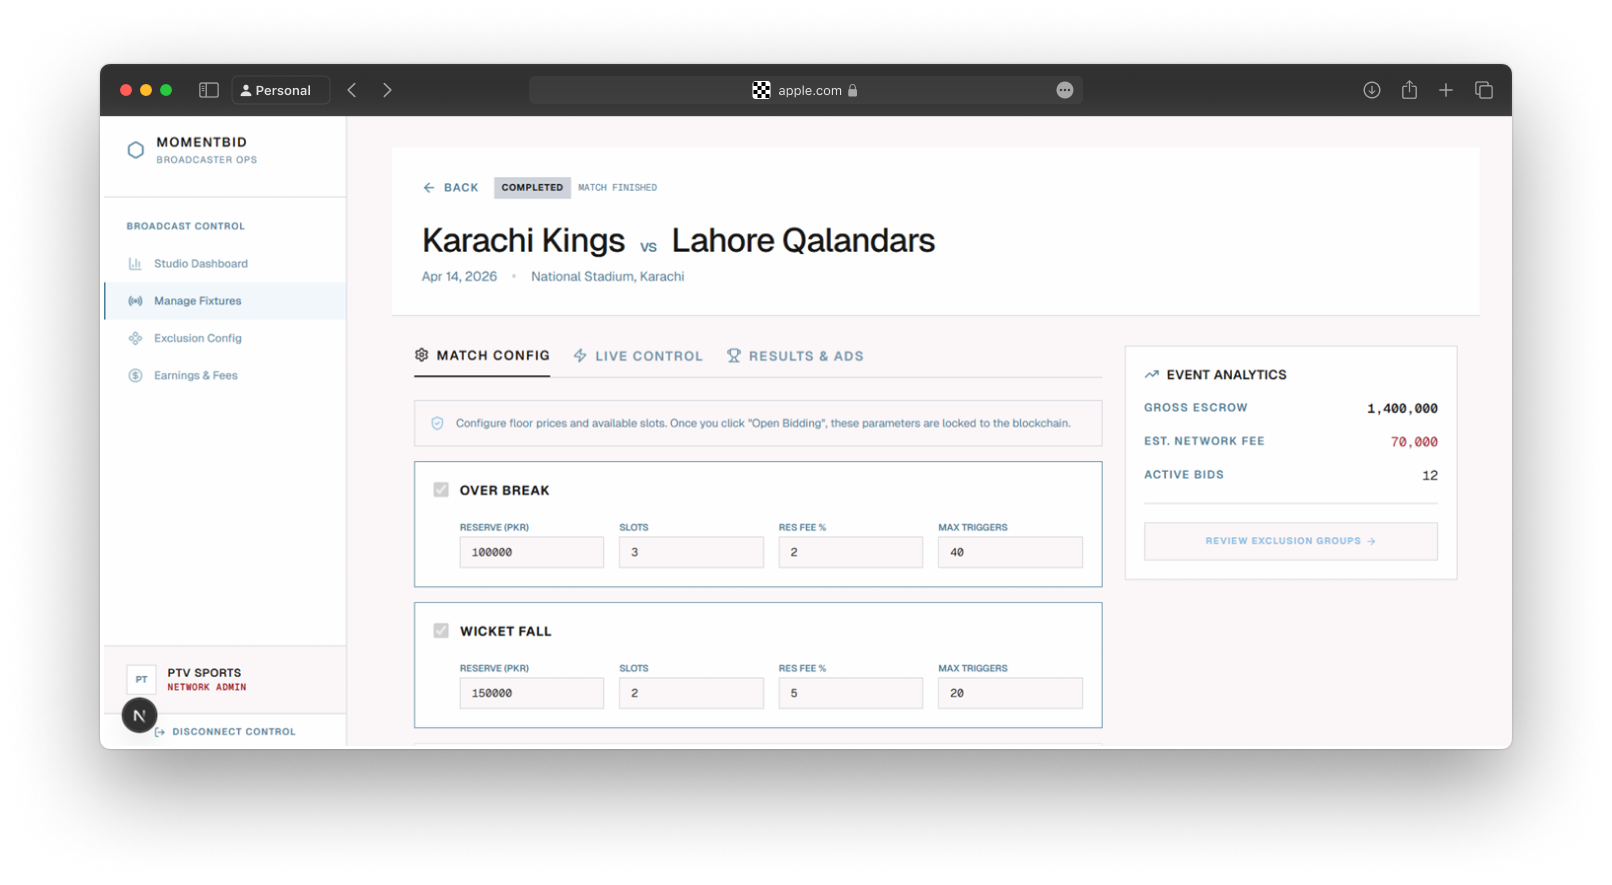
Task: Switch to the Results & Ads tab
Action: tap(795, 356)
